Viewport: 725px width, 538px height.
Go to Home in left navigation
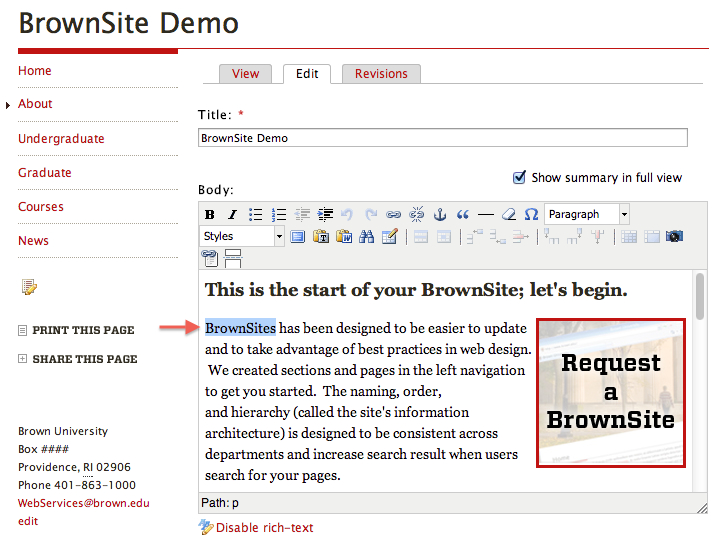[35, 71]
